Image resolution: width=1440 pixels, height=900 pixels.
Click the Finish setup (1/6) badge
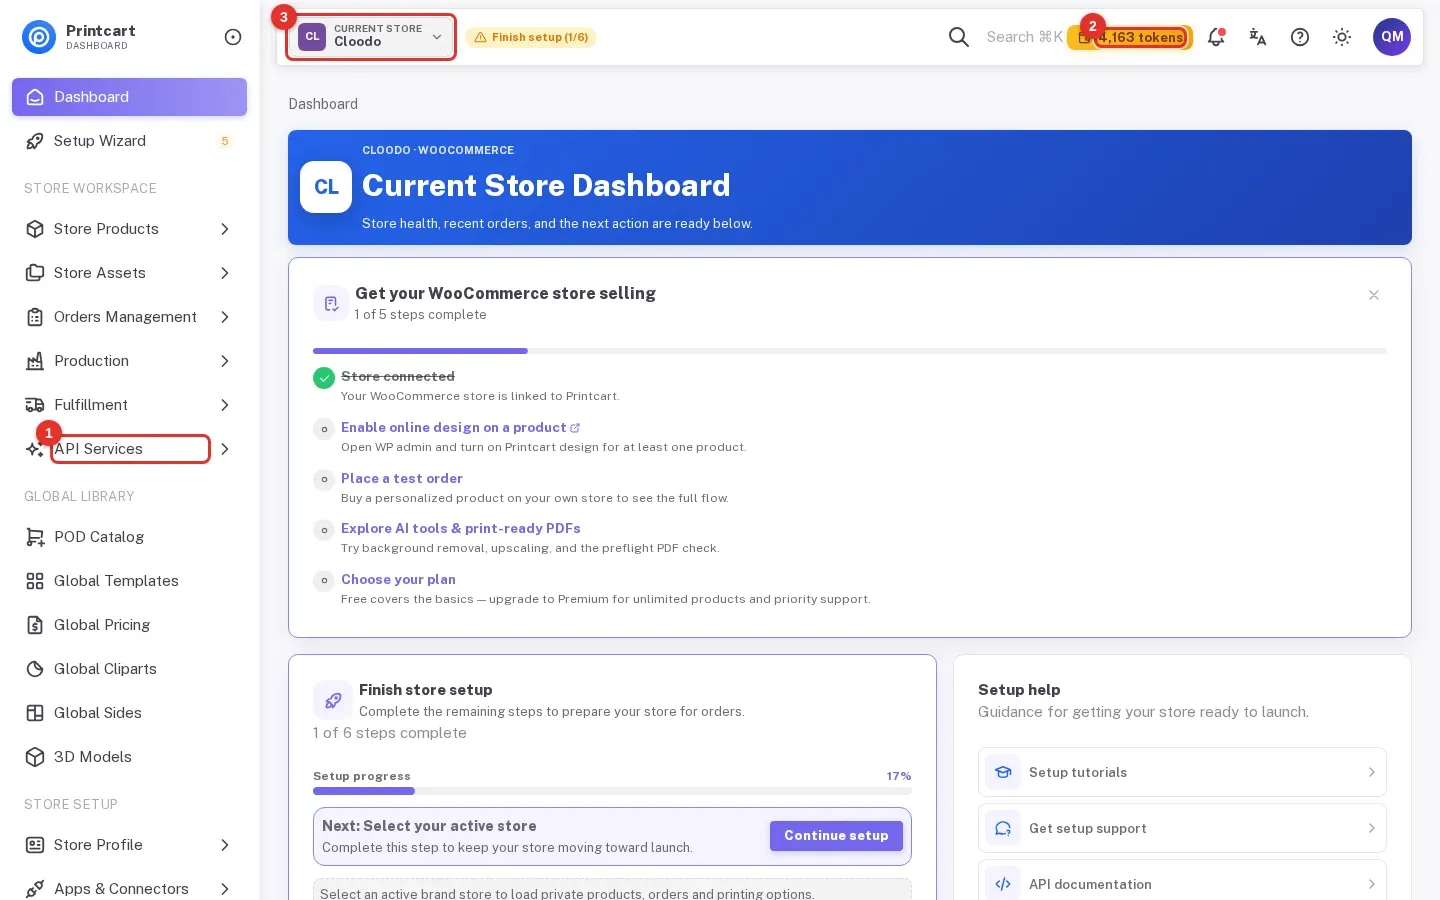531,37
